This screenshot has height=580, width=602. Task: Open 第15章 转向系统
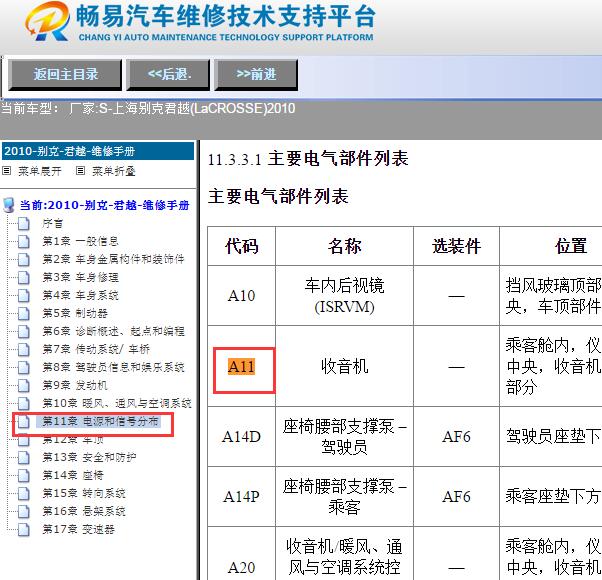pyautogui.click(x=84, y=494)
